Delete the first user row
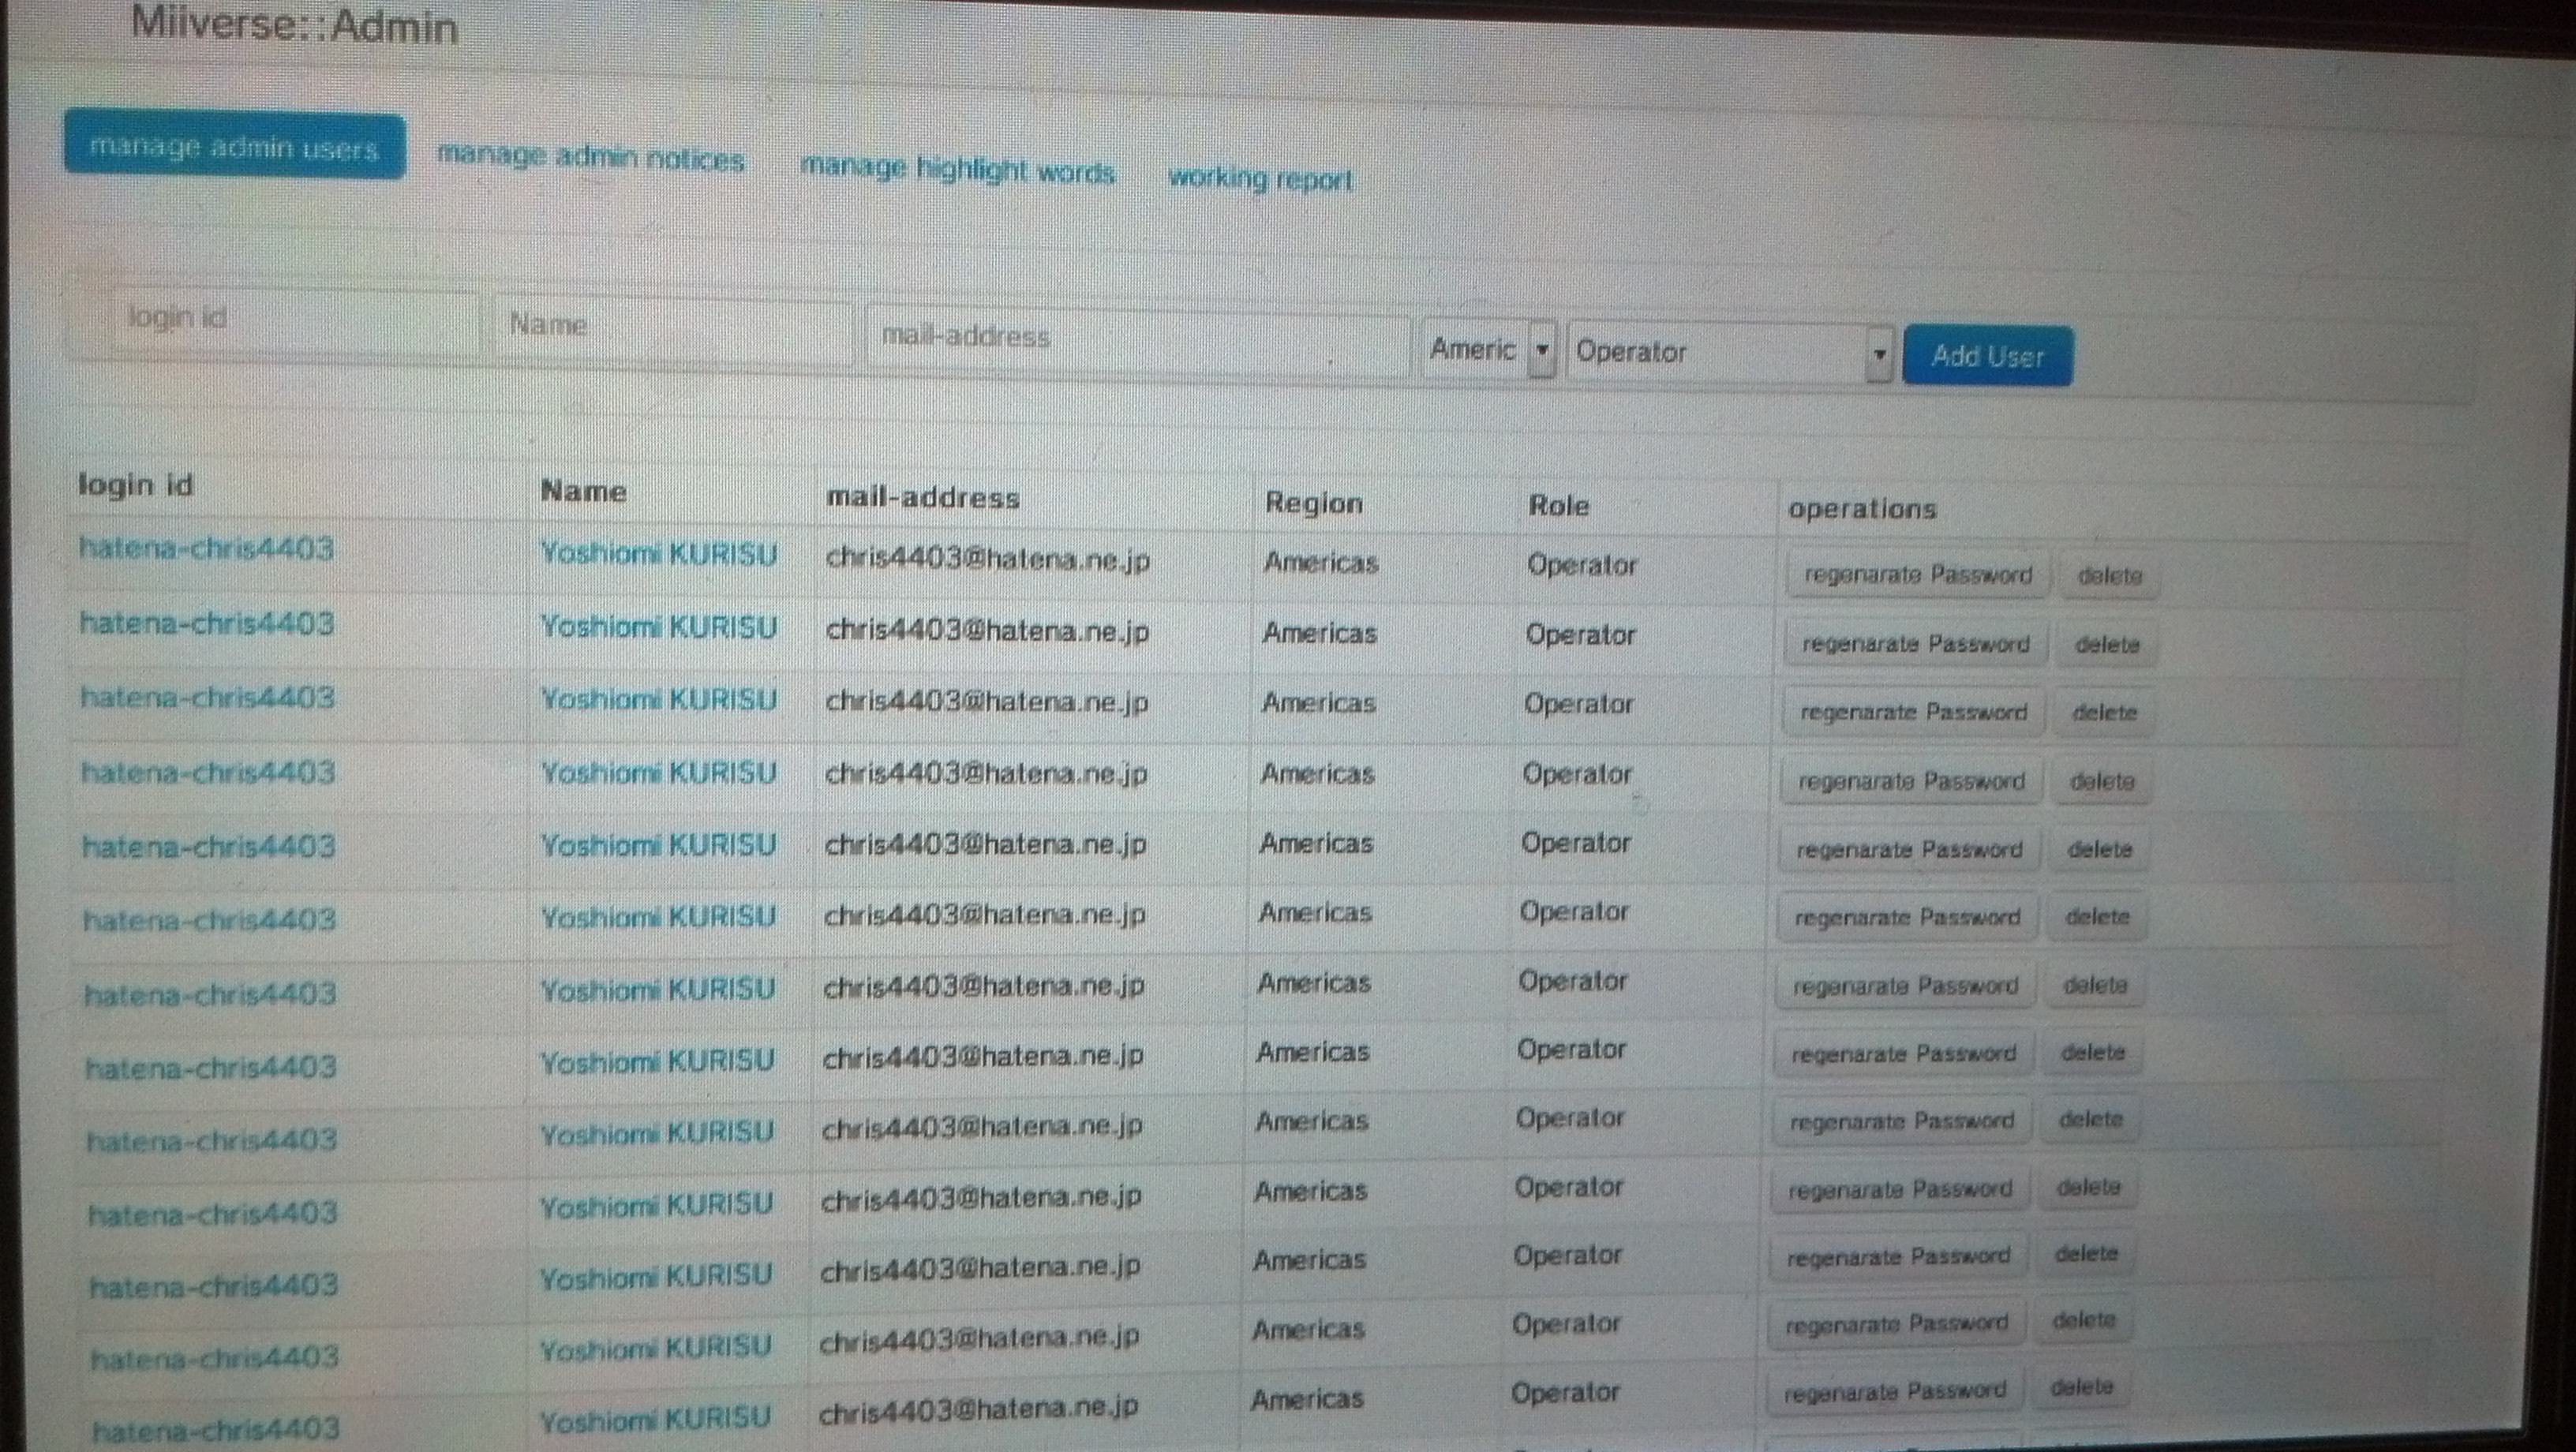This screenshot has width=2576, height=1452. pyautogui.click(x=2109, y=576)
